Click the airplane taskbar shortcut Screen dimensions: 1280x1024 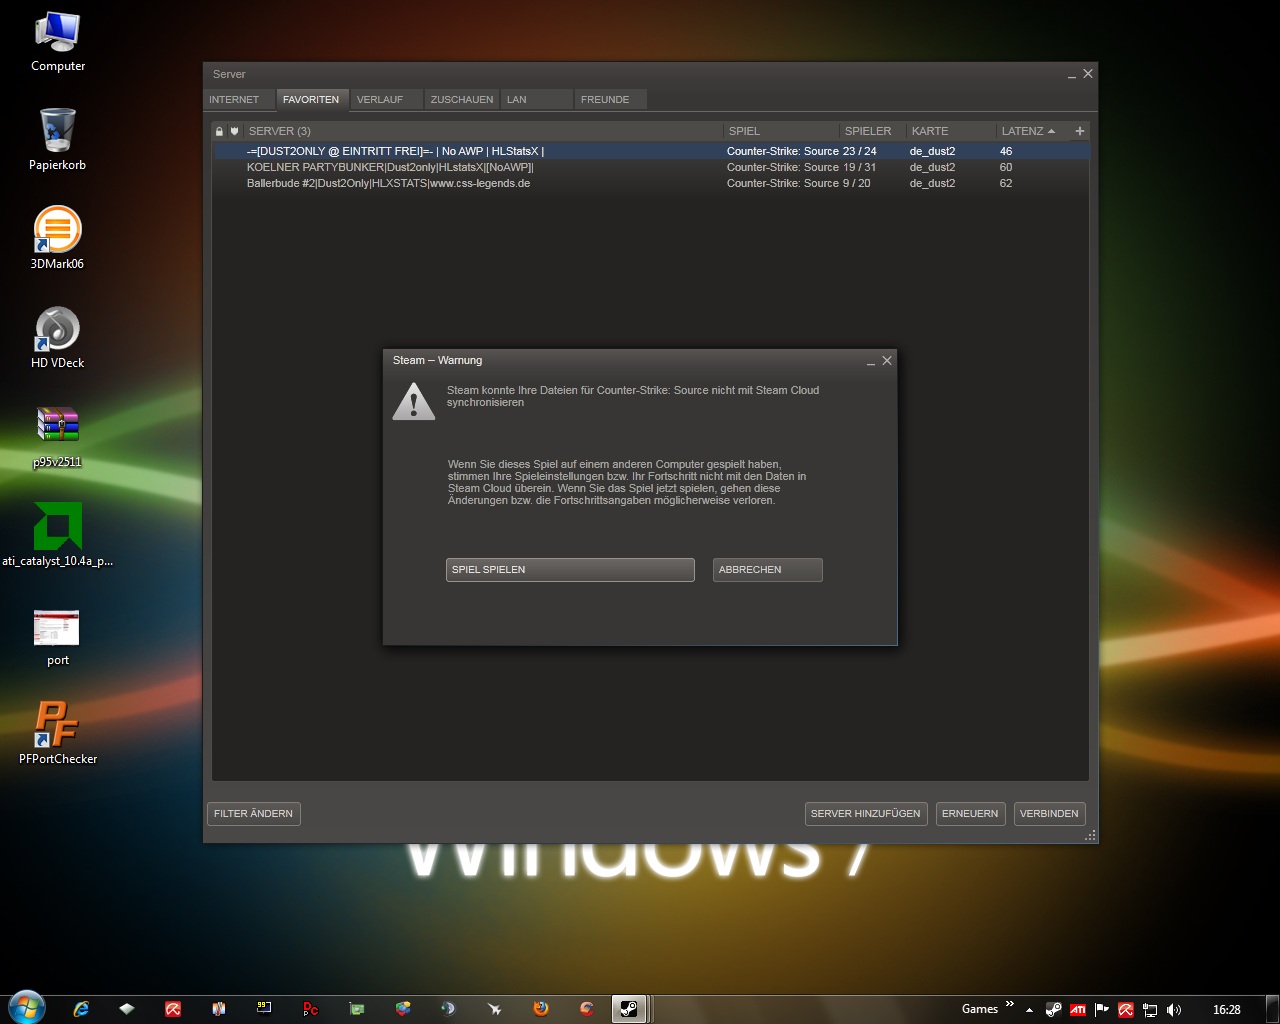(495, 1009)
